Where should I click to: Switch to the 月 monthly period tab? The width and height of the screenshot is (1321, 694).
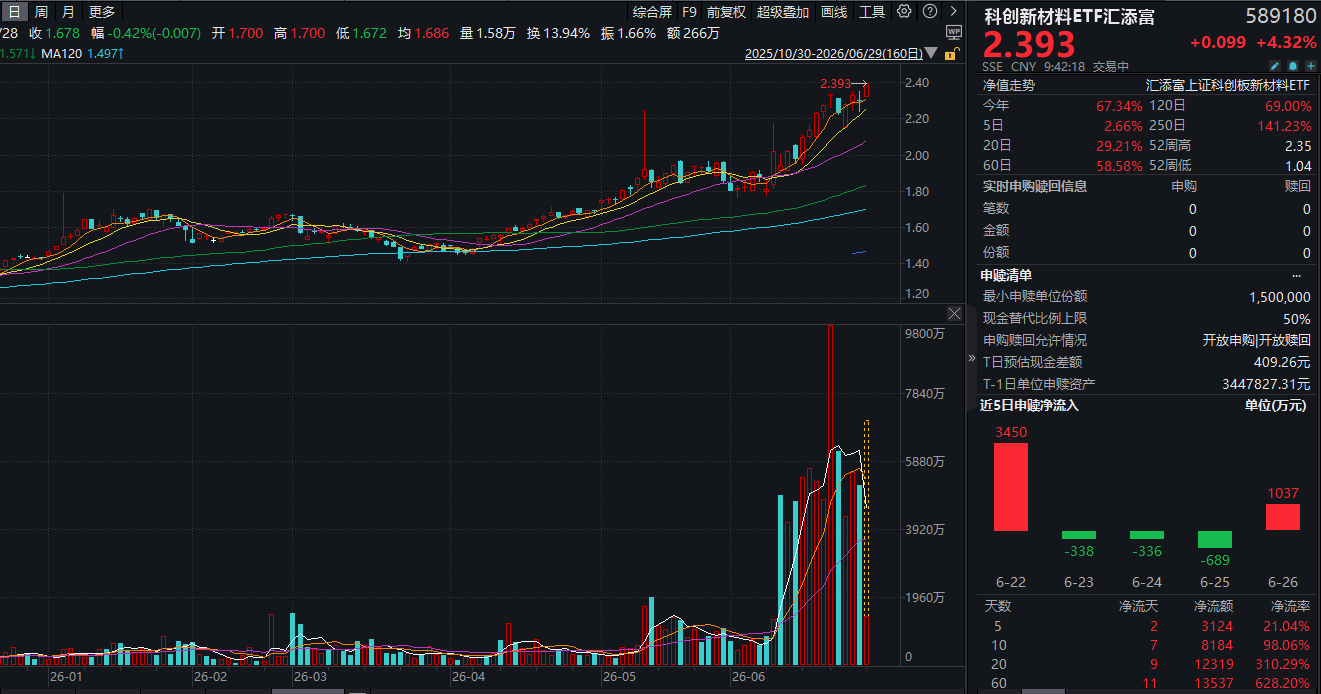tap(68, 12)
